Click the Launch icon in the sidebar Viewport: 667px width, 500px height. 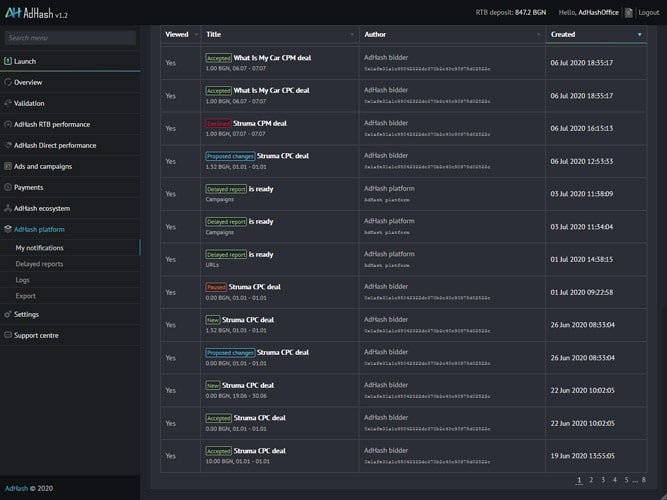(8, 61)
